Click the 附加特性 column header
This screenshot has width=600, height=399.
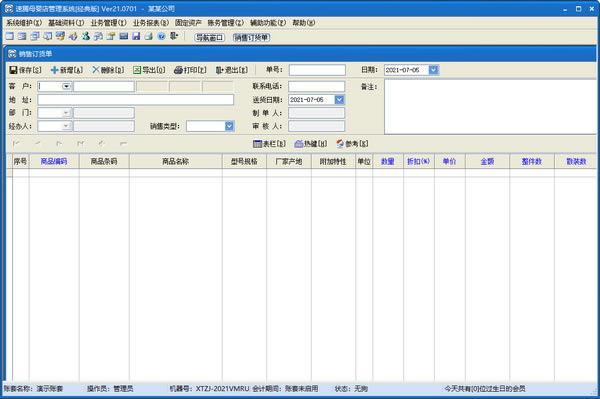tap(333, 161)
